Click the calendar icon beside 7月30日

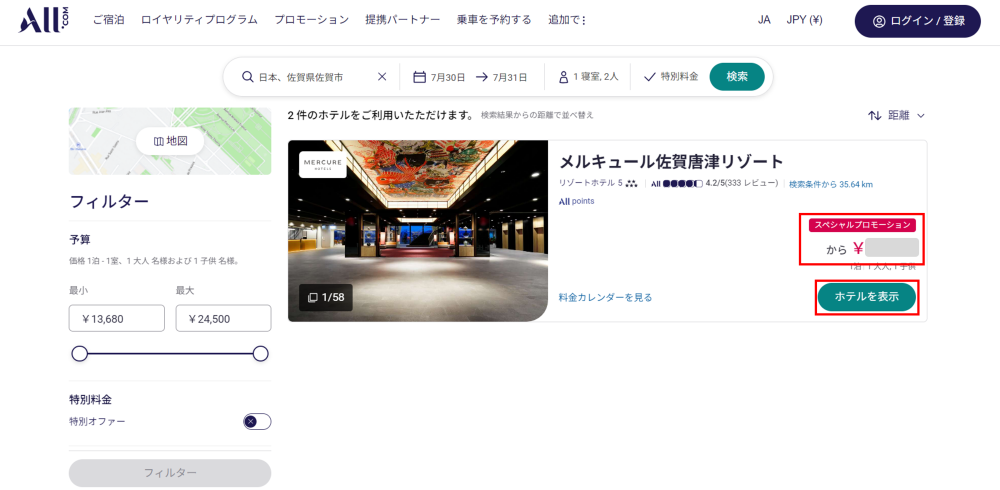click(x=419, y=77)
